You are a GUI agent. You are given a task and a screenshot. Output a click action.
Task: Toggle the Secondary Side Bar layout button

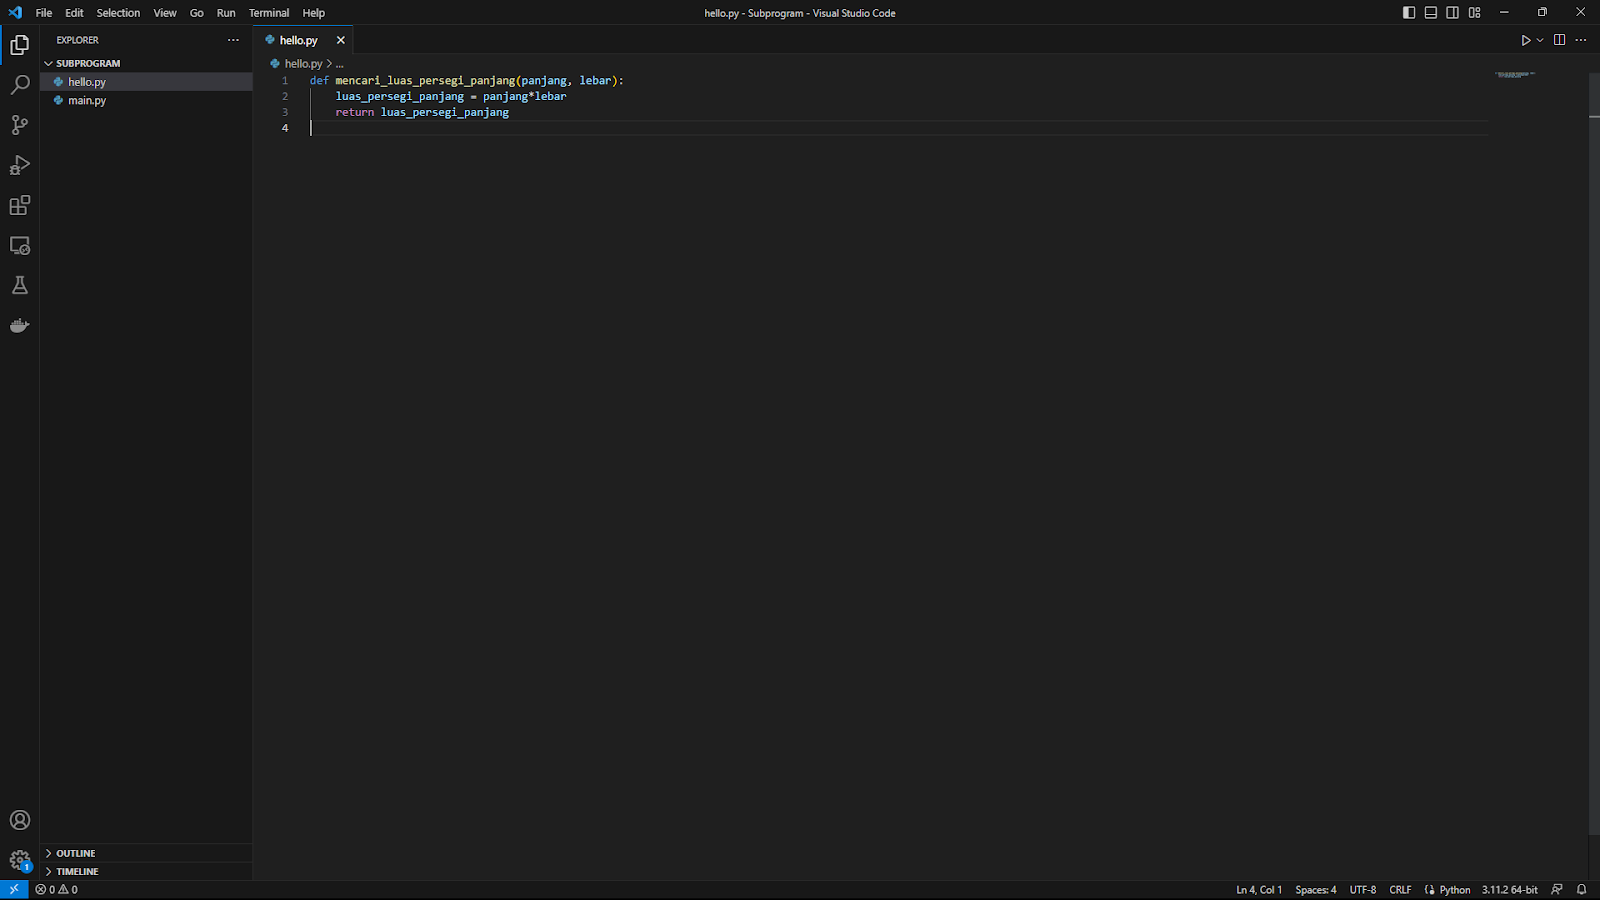[x=1452, y=13]
